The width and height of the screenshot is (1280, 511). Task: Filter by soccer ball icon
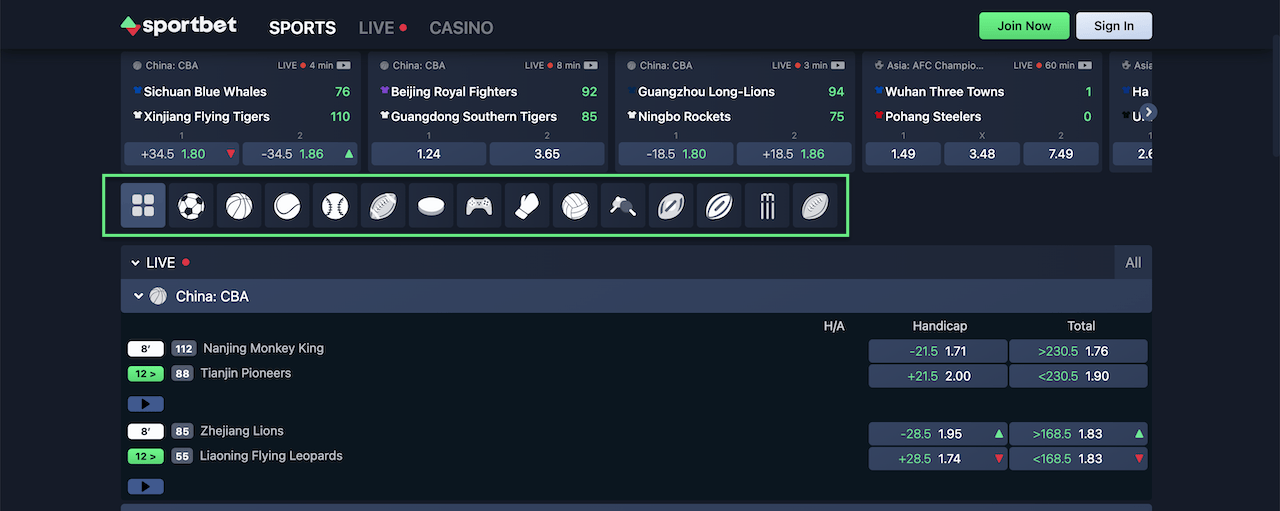191,206
